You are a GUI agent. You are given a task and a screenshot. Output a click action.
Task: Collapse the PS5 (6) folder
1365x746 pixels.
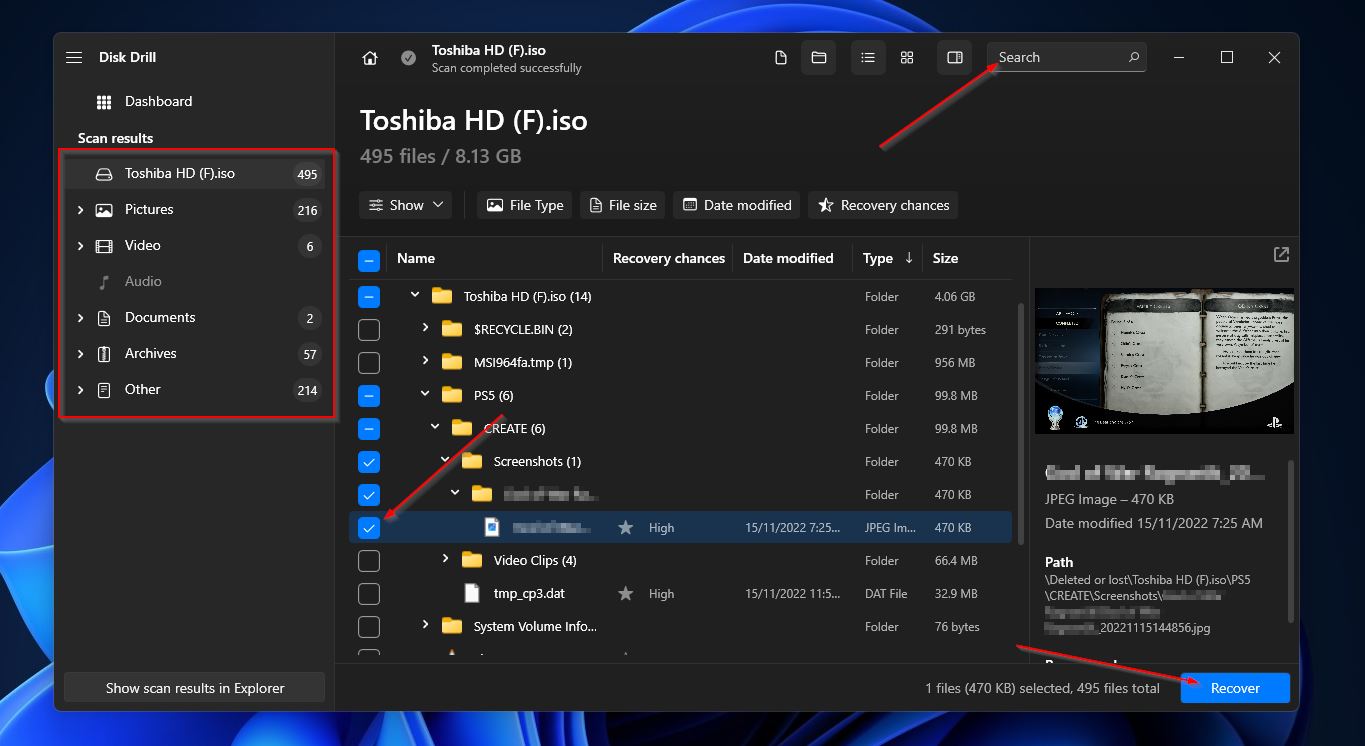point(425,394)
